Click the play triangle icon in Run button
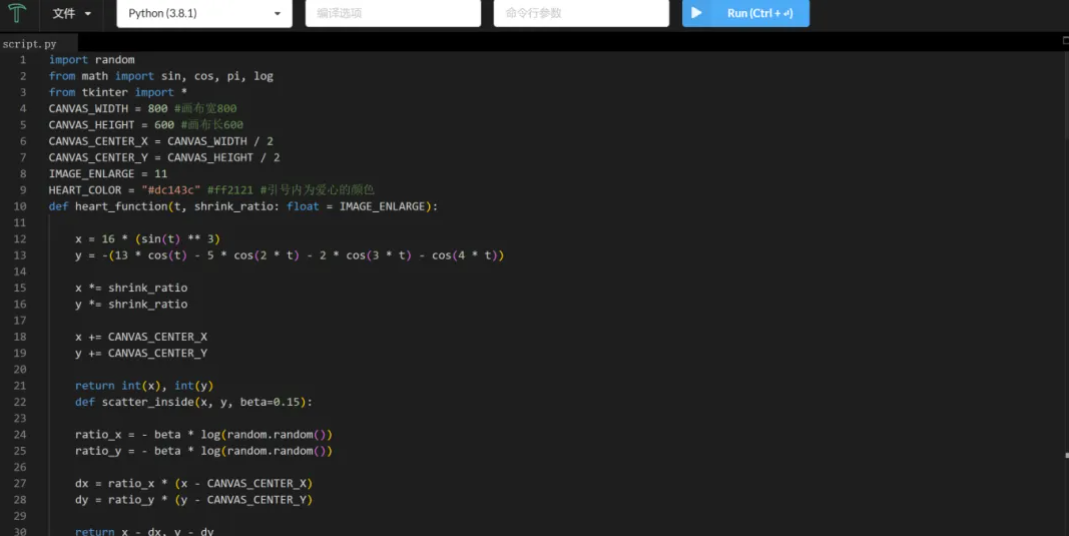1069x536 pixels. [x=696, y=13]
